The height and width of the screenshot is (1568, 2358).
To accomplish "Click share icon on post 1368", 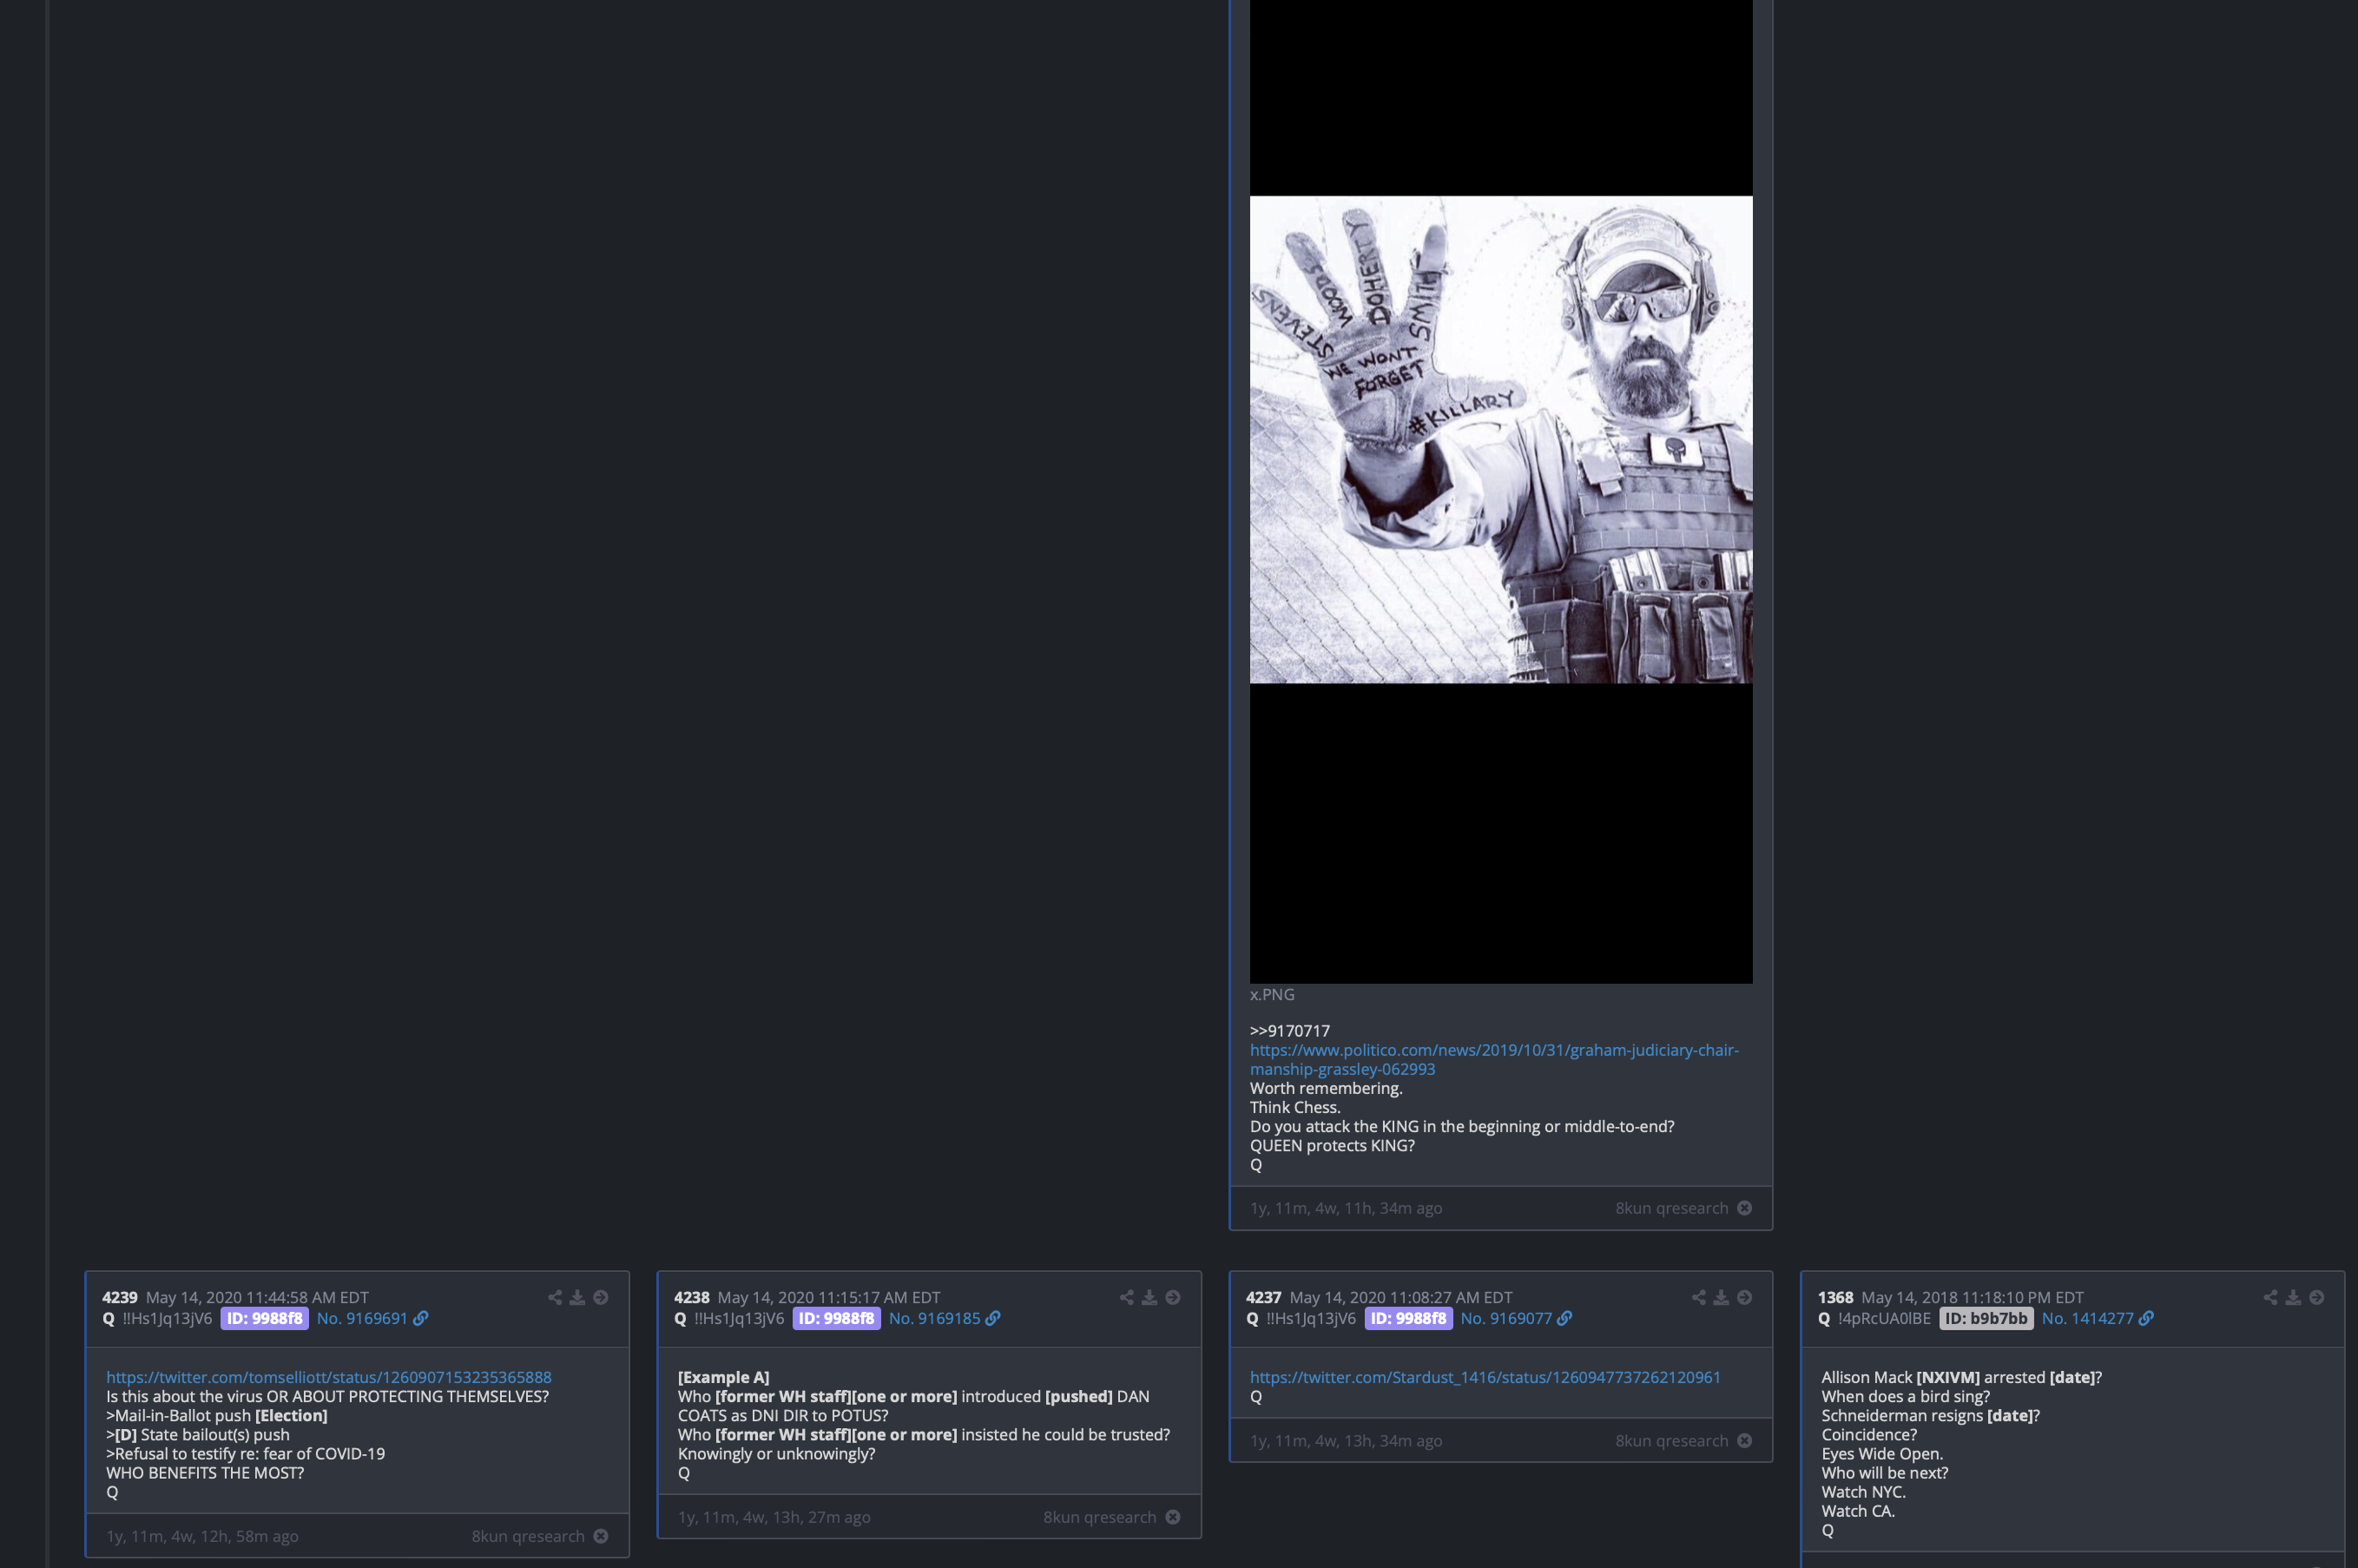I will pos(2271,1297).
